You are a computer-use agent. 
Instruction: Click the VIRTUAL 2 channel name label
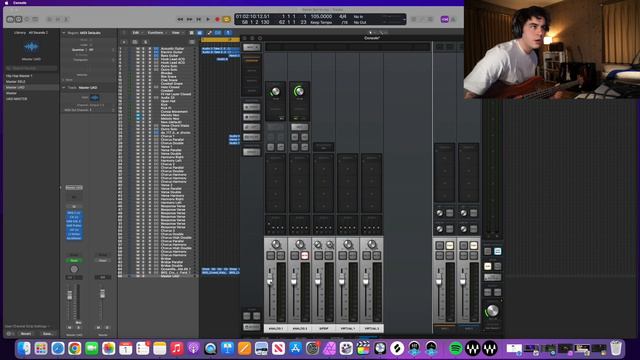point(372,328)
